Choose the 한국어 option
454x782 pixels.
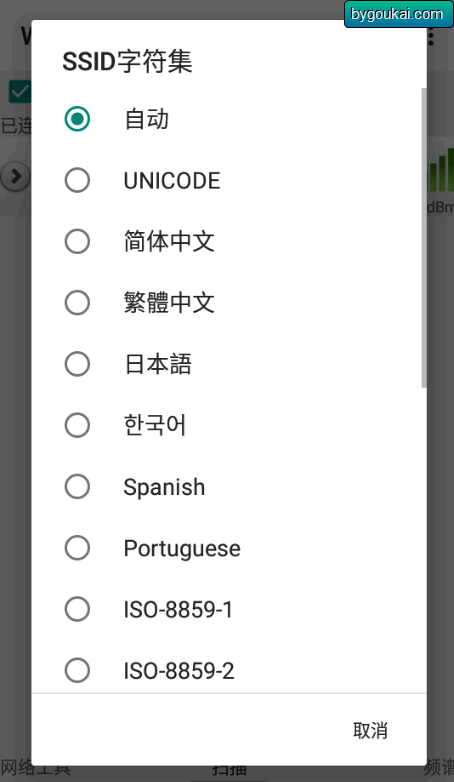[x=229, y=425]
